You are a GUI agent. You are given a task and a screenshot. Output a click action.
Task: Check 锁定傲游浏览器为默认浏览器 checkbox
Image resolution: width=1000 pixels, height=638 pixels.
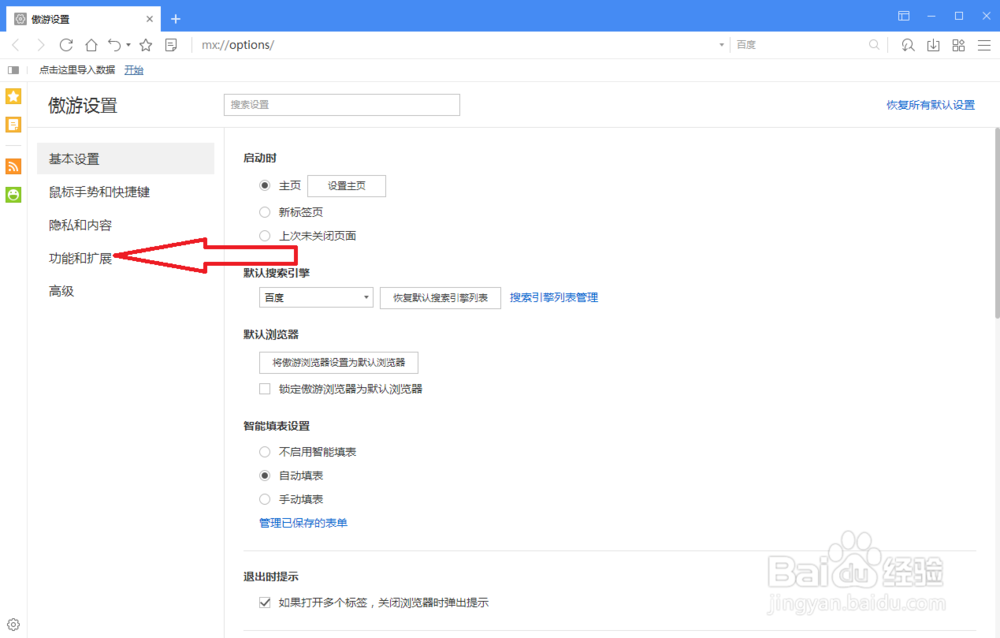(x=265, y=389)
